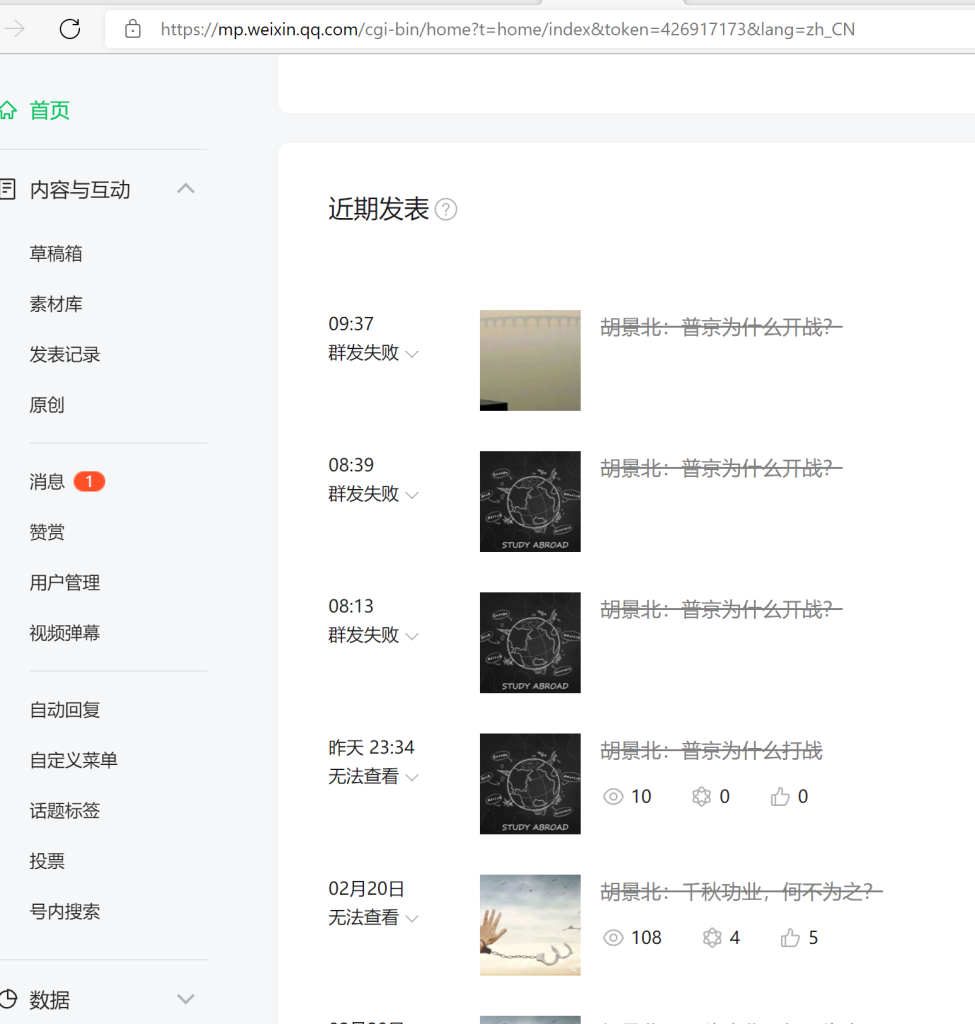975x1024 pixels.
Task: Open 视频弹幕
Action: pyautogui.click(x=65, y=633)
